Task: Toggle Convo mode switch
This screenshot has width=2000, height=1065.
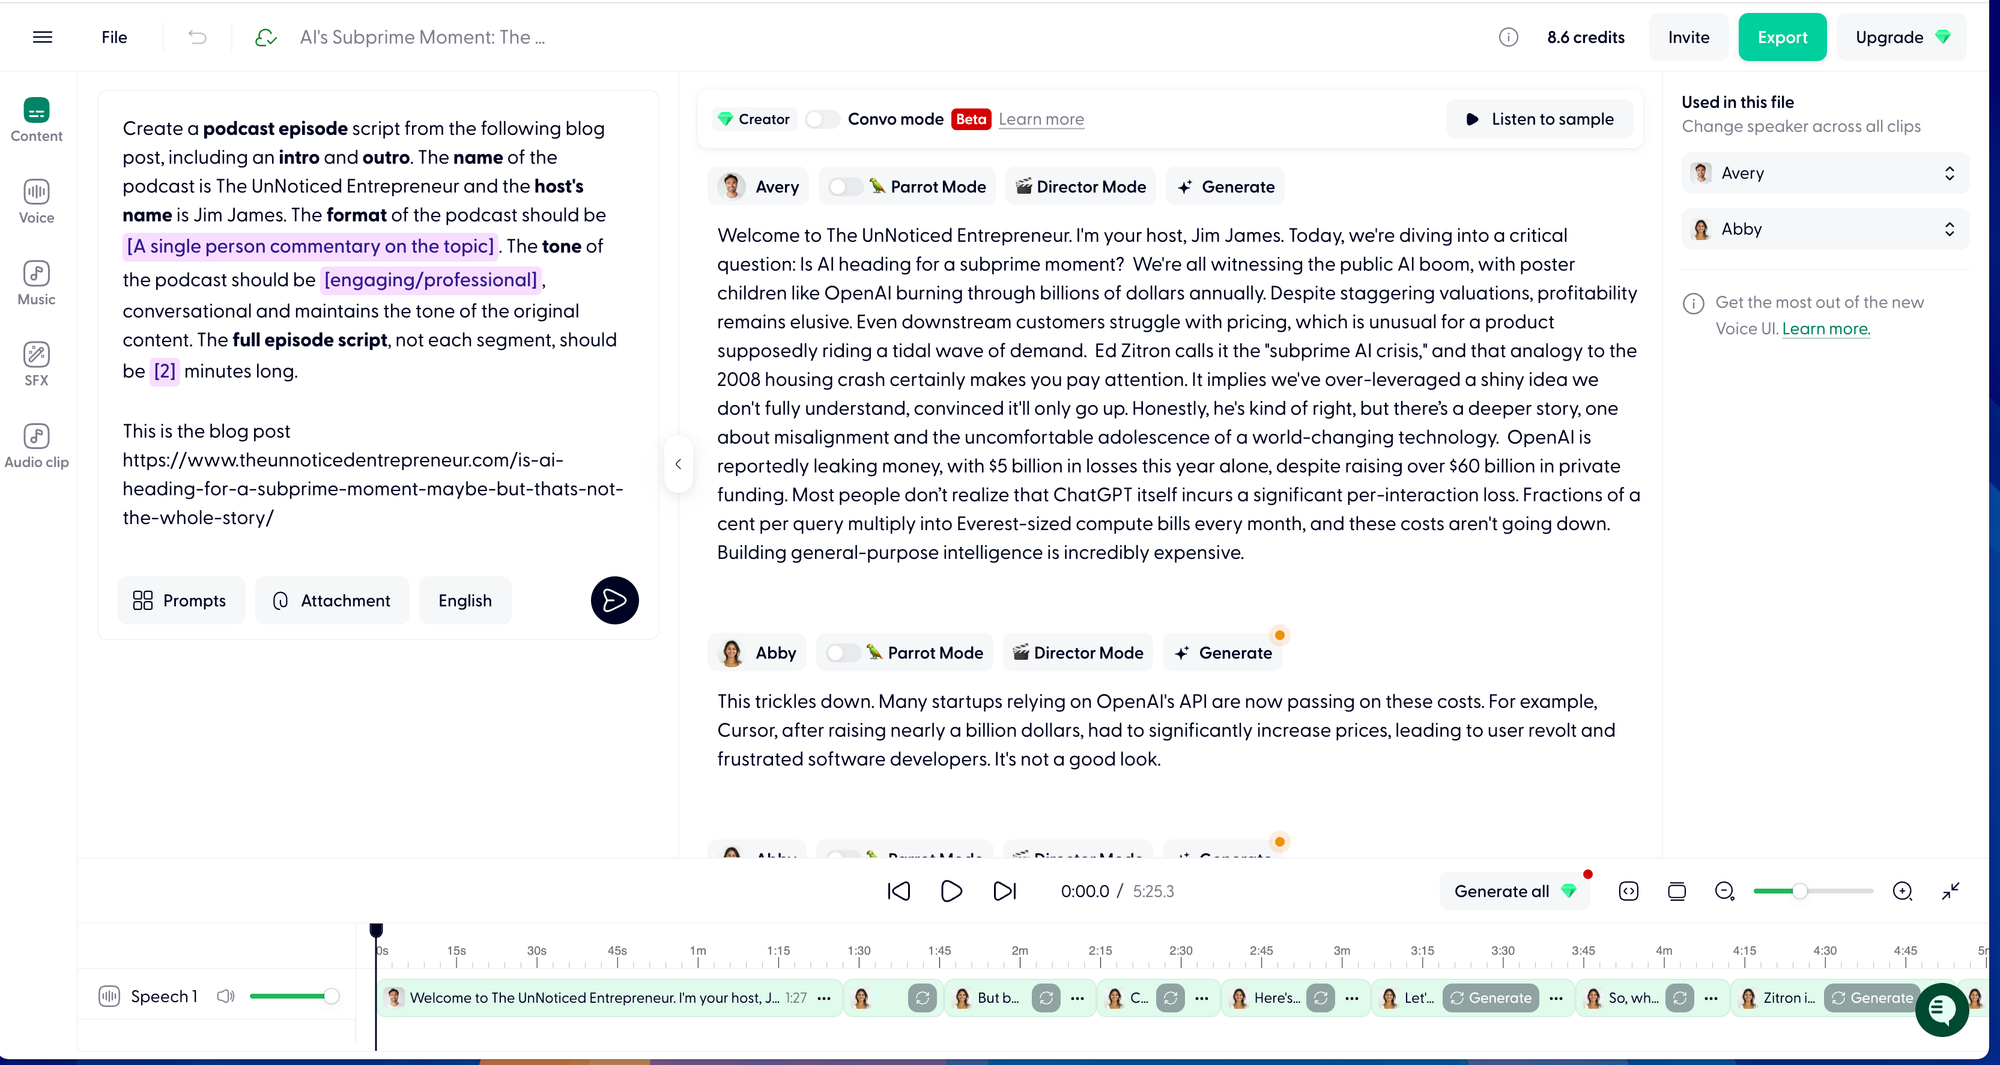Action: (823, 119)
